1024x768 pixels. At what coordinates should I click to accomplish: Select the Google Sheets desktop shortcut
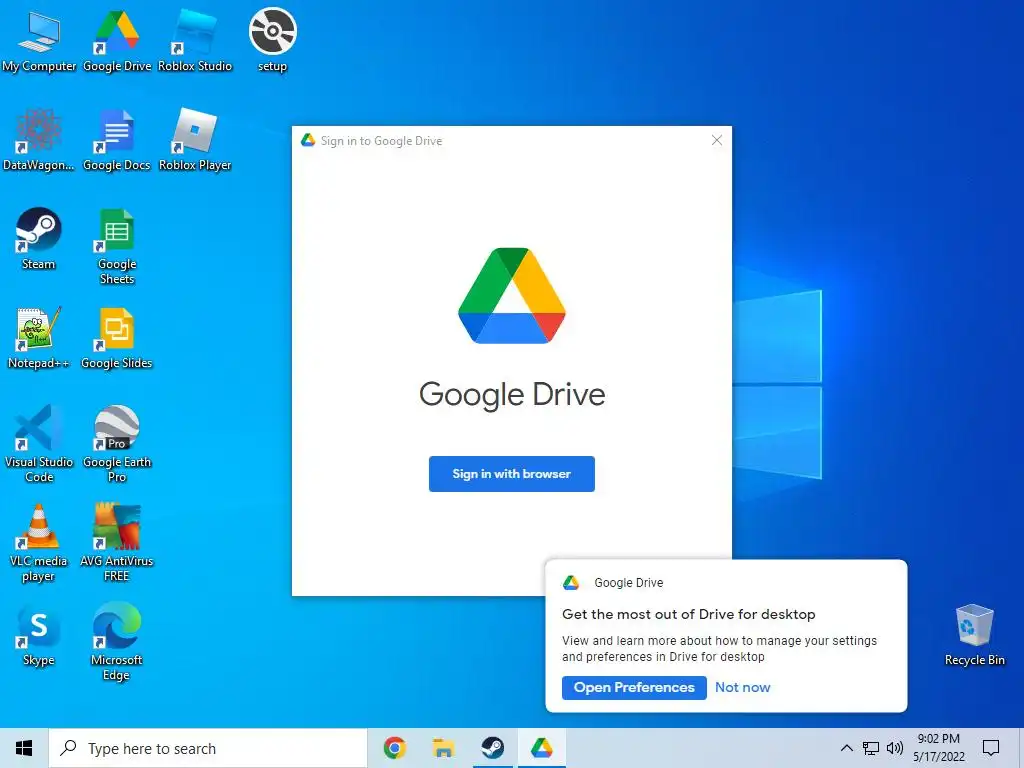click(117, 246)
